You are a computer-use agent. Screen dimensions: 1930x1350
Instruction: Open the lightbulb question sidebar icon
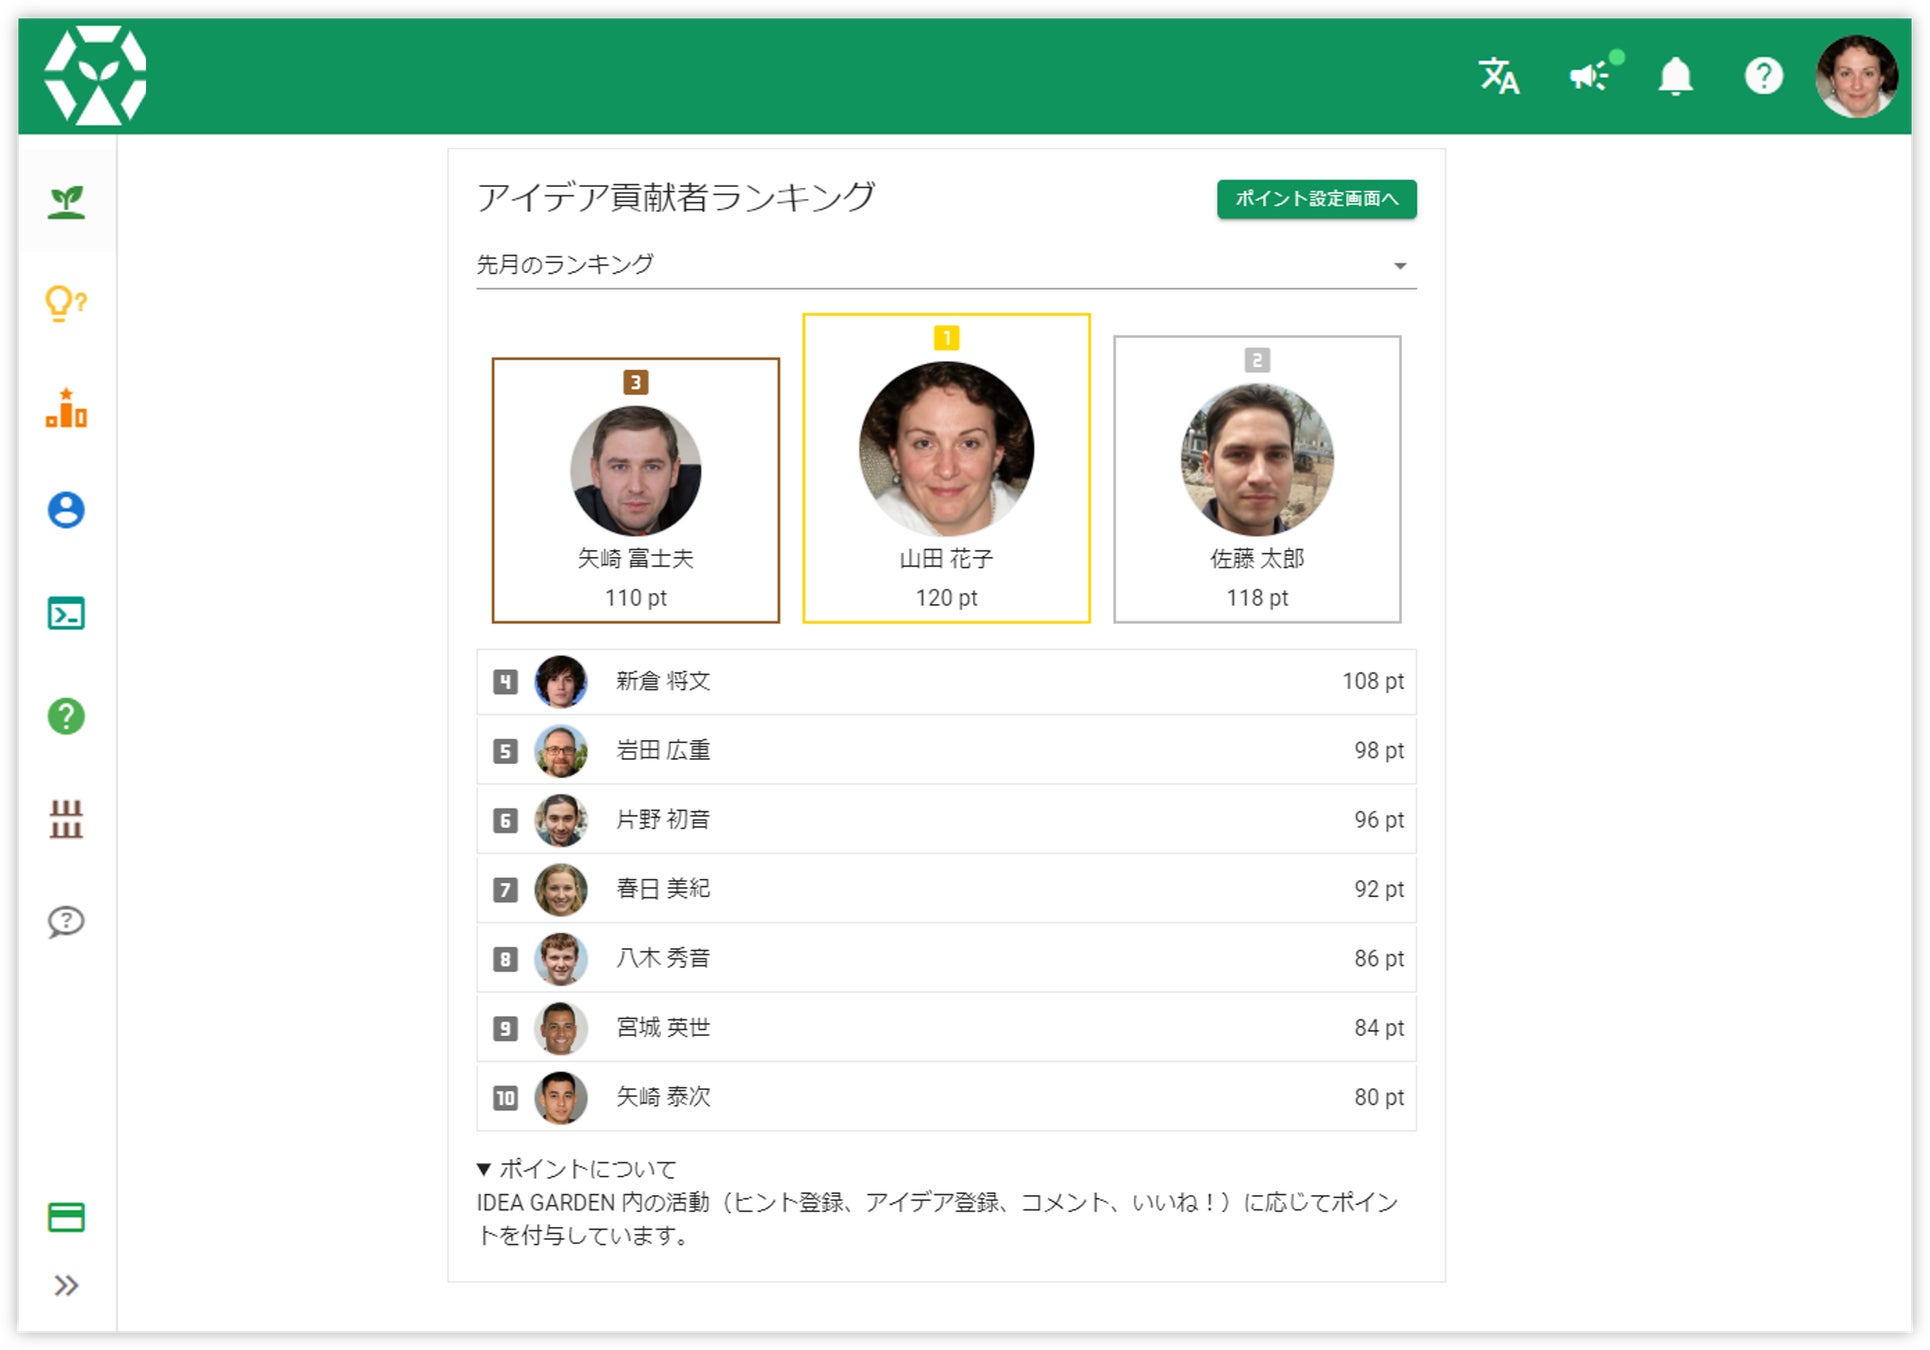tap(67, 303)
